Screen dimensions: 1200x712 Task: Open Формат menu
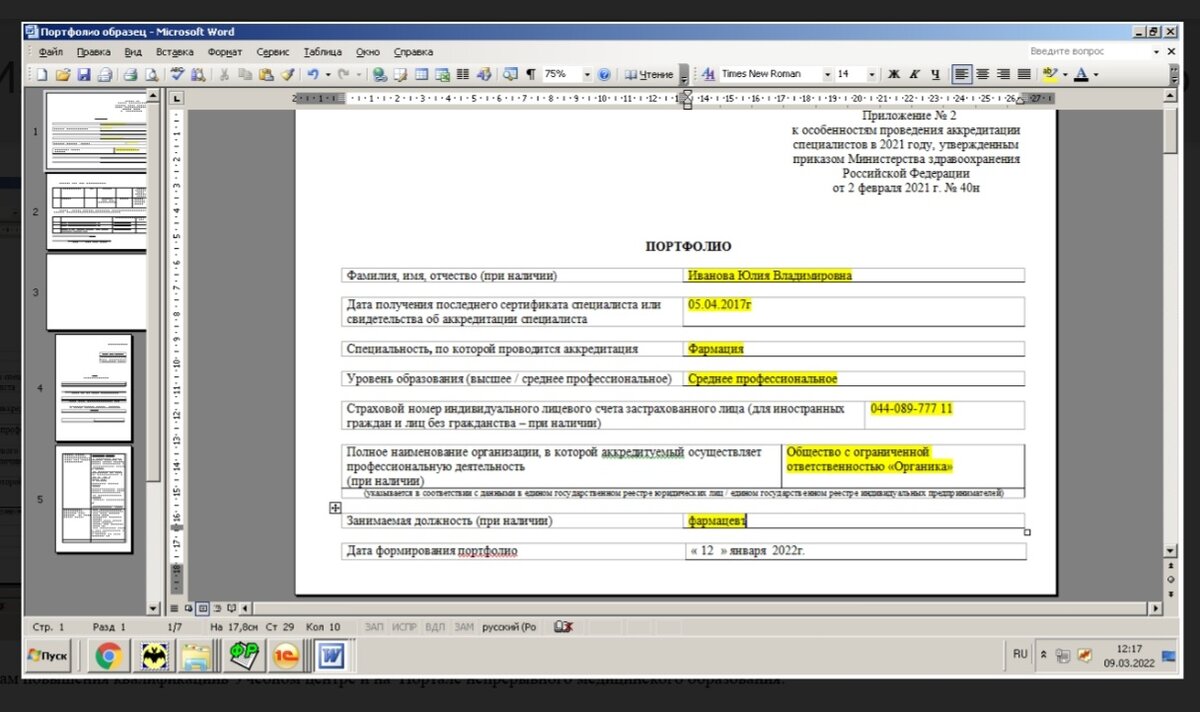[x=225, y=51]
